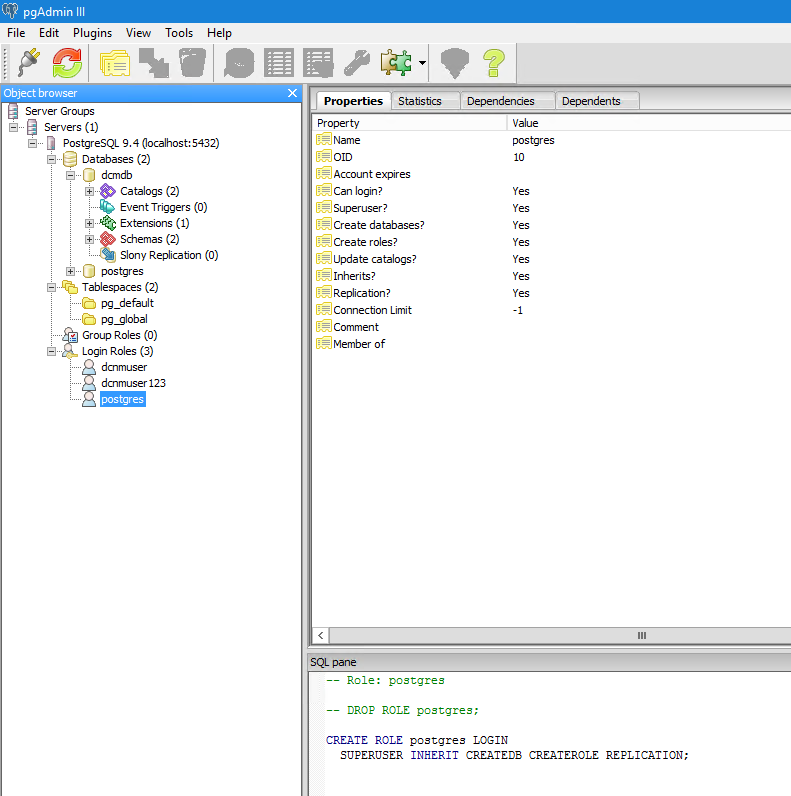This screenshot has height=796, width=791.
Task: Collapse the Servers (1) node
Action: (14, 127)
